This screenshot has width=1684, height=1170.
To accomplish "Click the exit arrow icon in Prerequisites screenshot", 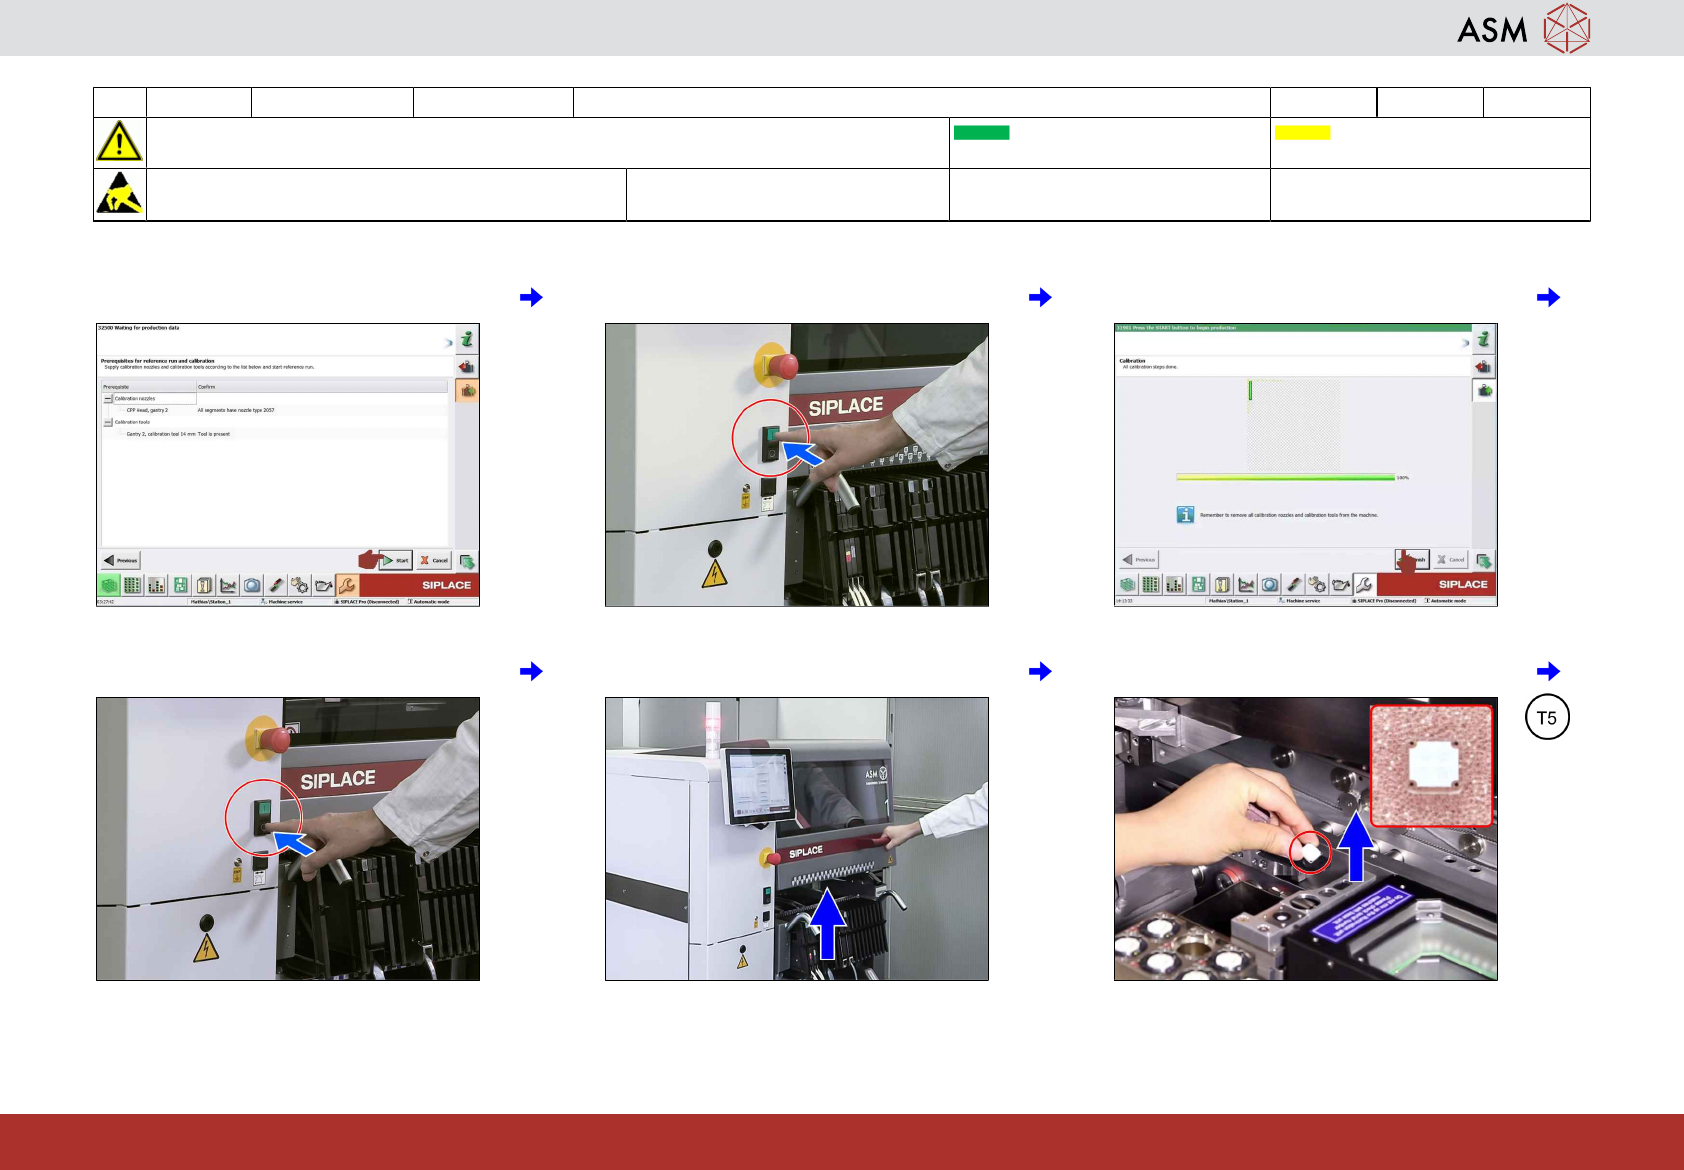I will point(467,561).
